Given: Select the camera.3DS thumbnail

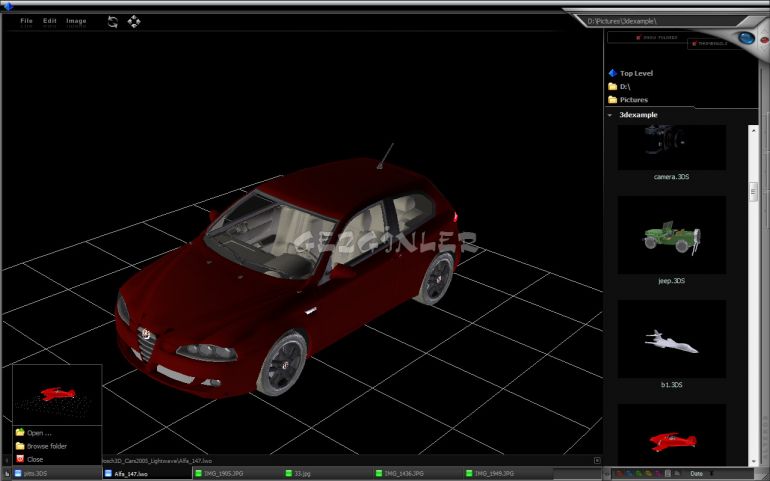Looking at the screenshot, I should [671, 147].
